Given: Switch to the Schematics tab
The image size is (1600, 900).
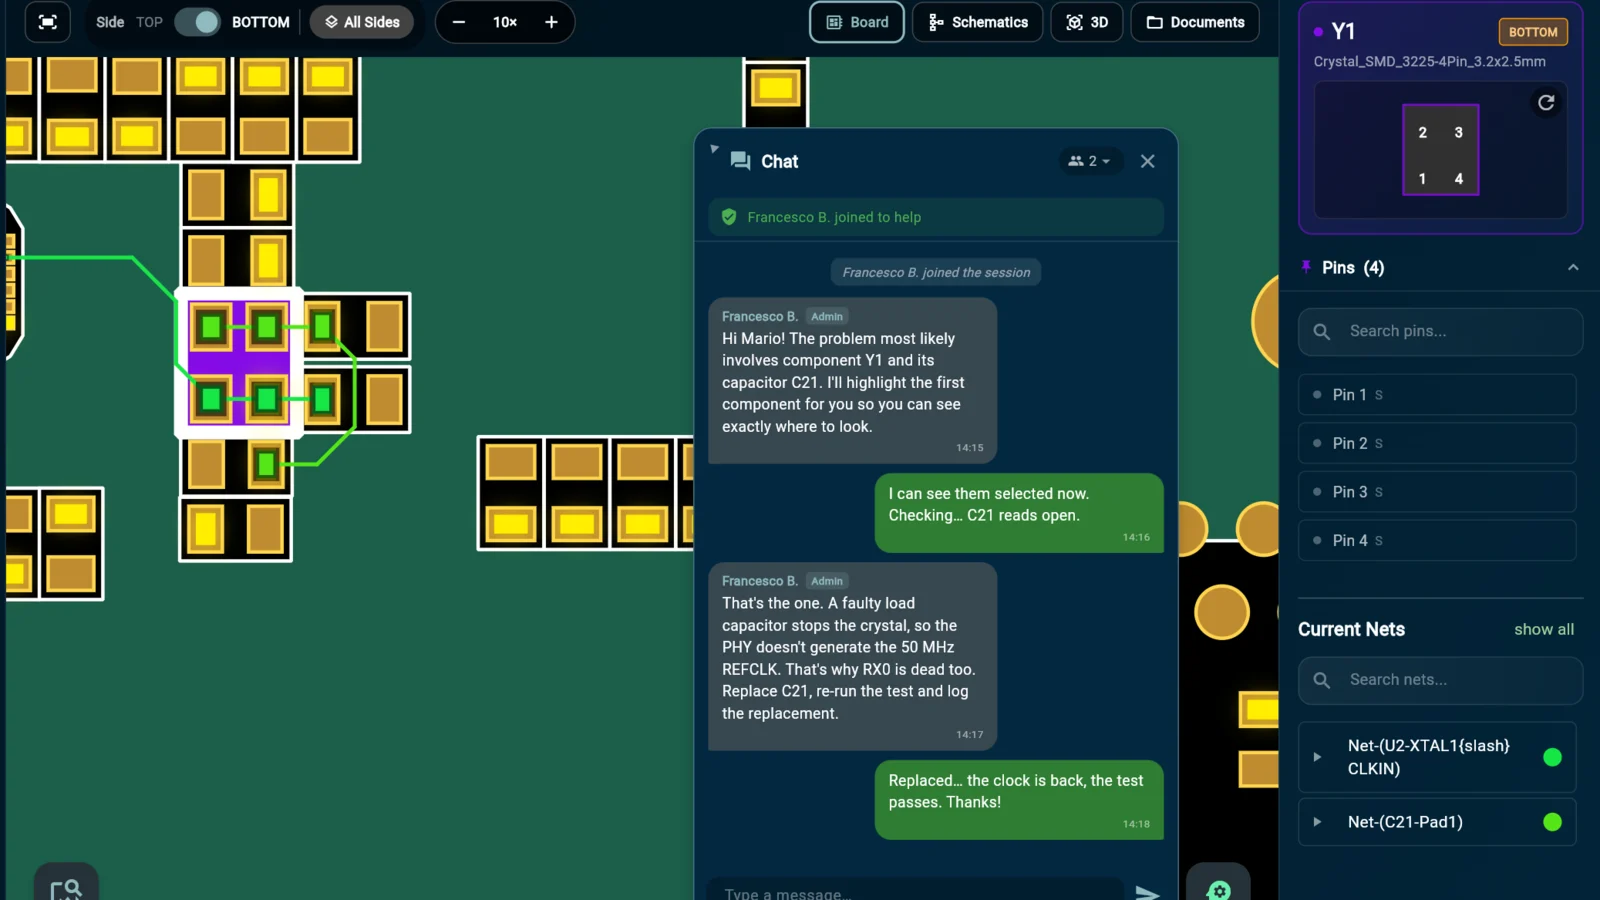Looking at the screenshot, I should [978, 22].
